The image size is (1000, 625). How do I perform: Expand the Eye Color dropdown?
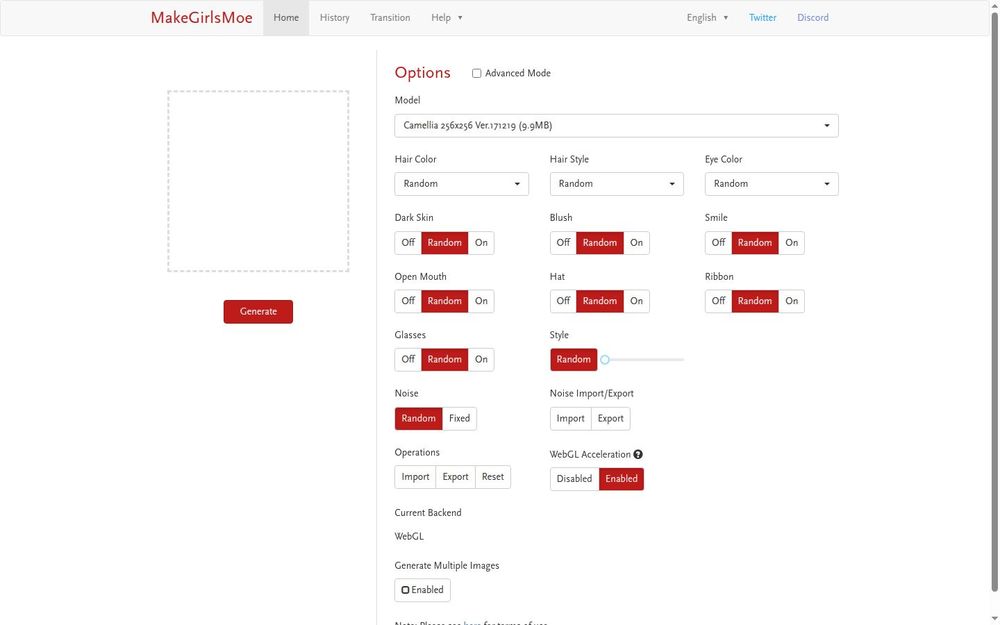coord(771,184)
